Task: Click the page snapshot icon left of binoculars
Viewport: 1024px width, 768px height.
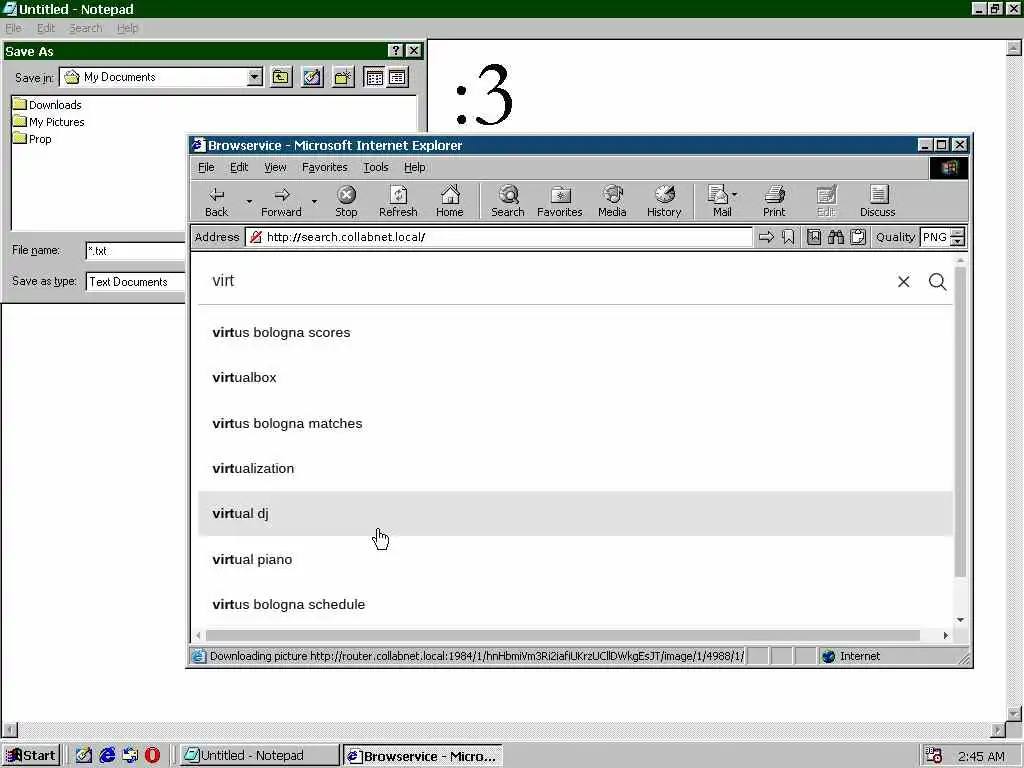Action: (x=814, y=237)
